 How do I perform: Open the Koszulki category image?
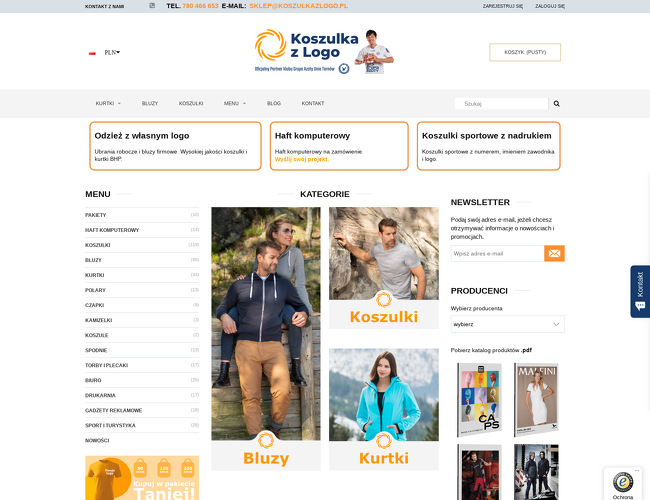[384, 268]
